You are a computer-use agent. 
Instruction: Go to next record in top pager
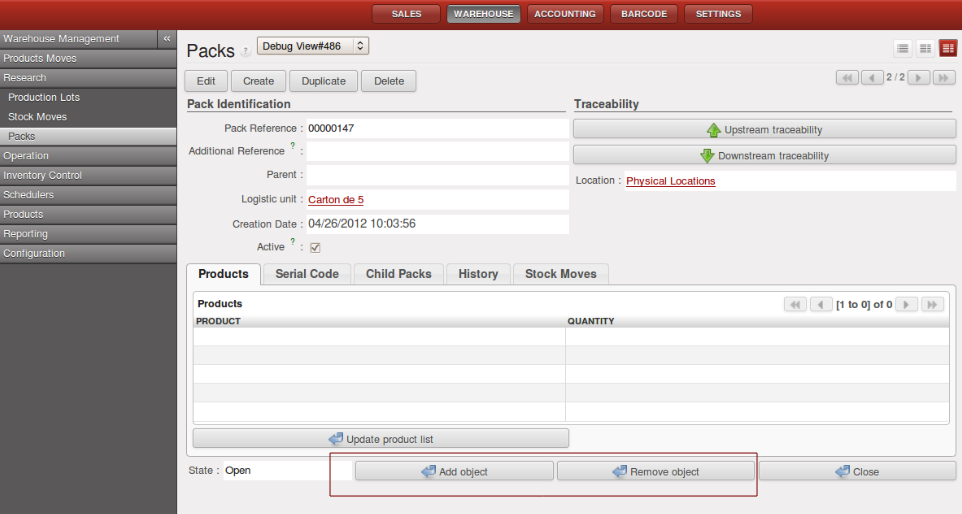click(x=918, y=77)
